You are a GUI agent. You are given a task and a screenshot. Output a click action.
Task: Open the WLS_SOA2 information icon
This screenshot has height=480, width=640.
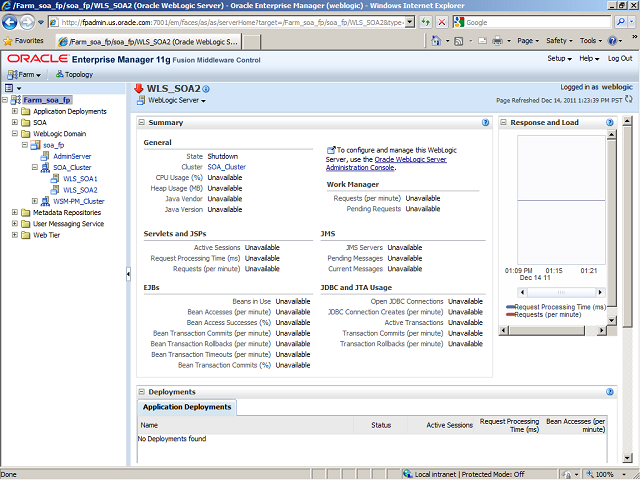click(206, 88)
